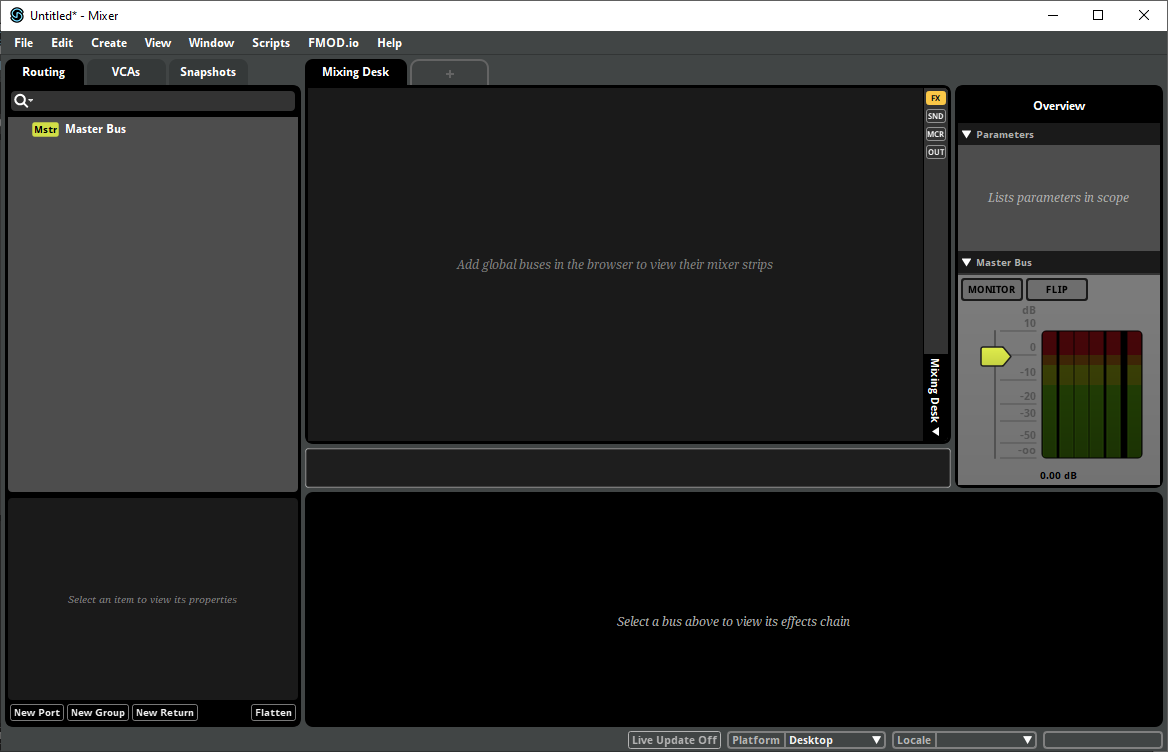Toggle the FX section button in mixing desk
1168x752 pixels.
pos(936,98)
